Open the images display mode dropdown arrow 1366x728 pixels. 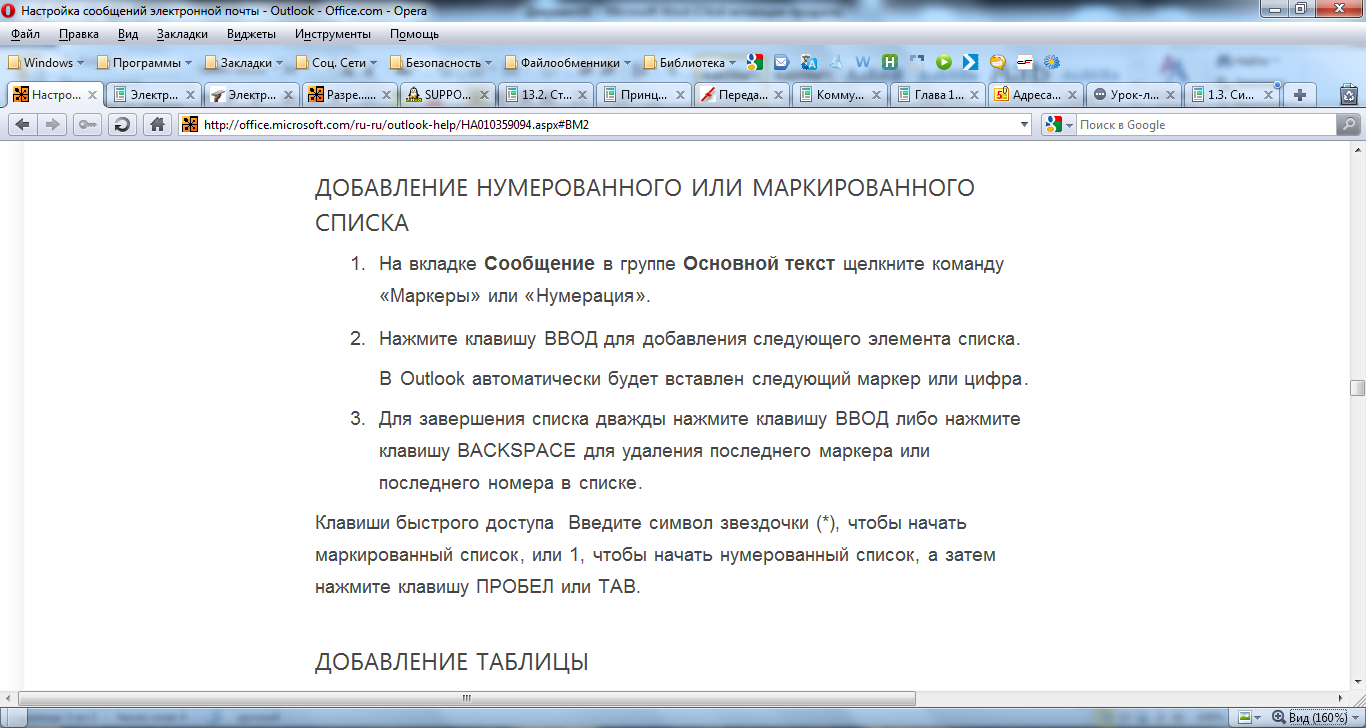click(1258, 718)
